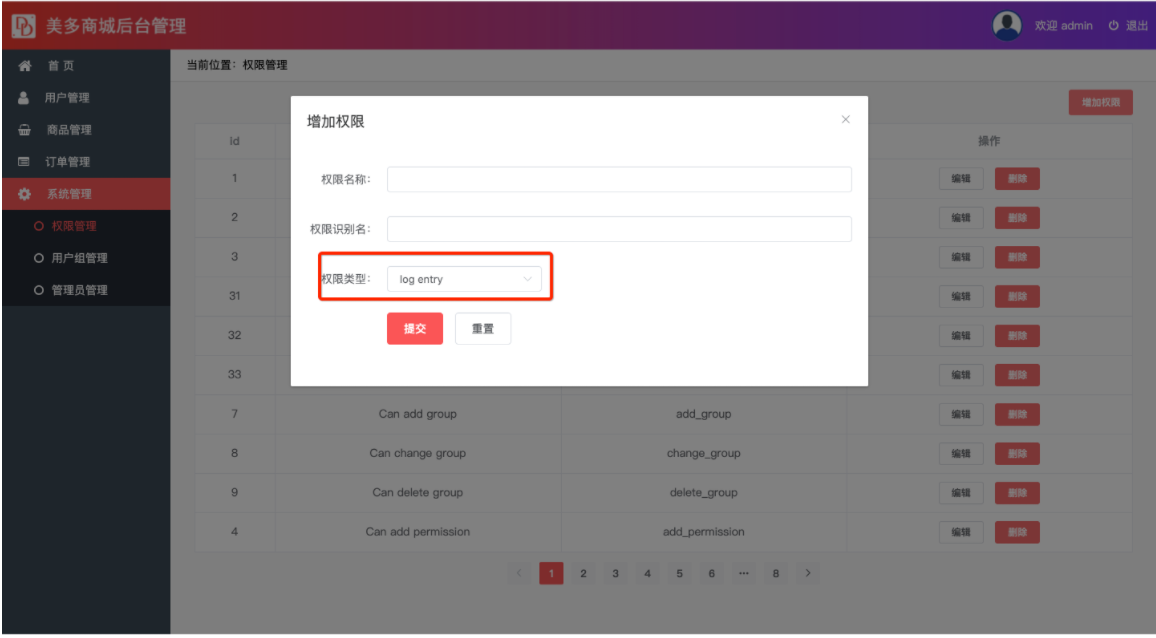Screen dimensions: 1156x638
Task: Delete the row with id 3
Action: 1017,257
